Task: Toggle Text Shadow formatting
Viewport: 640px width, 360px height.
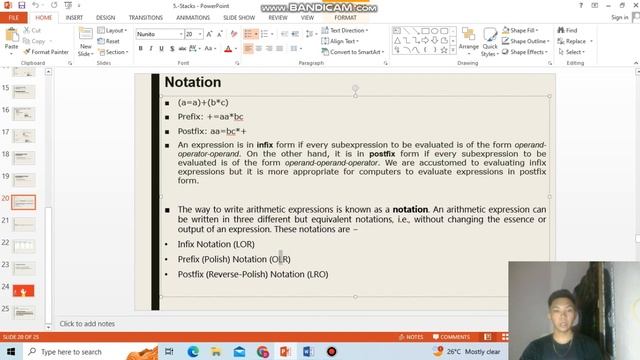Action: pos(172,49)
